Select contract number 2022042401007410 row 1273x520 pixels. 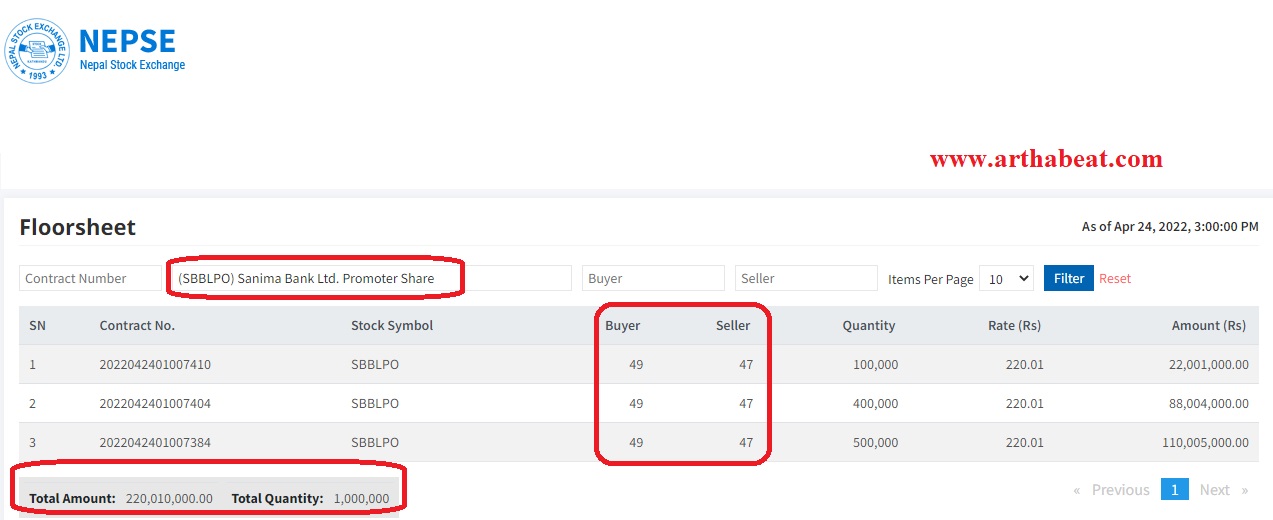(155, 365)
